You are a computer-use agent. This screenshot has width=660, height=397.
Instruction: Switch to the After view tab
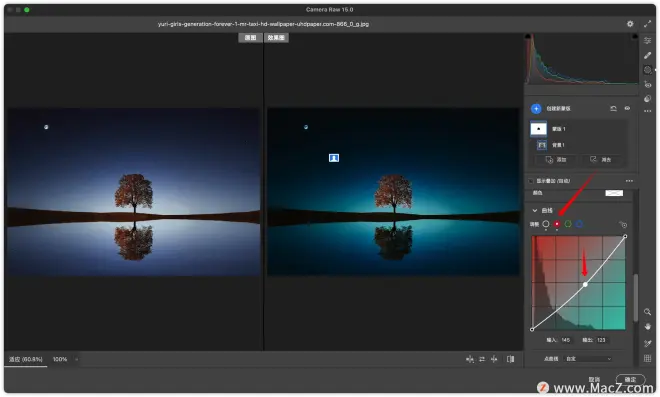[x=276, y=37]
